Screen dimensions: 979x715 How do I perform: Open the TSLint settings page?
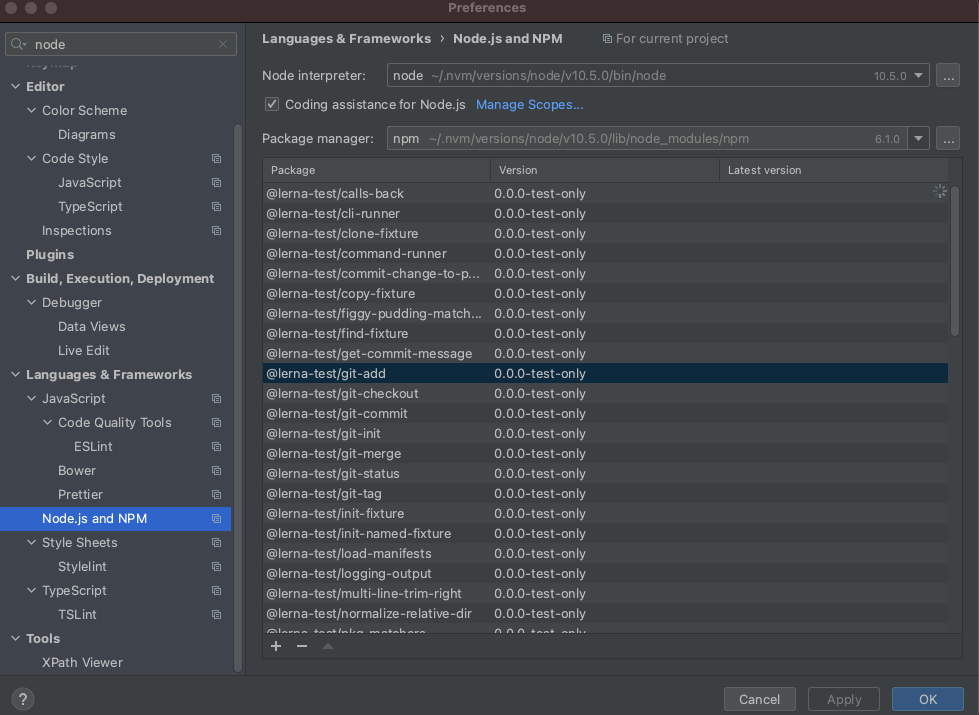click(x=77, y=615)
